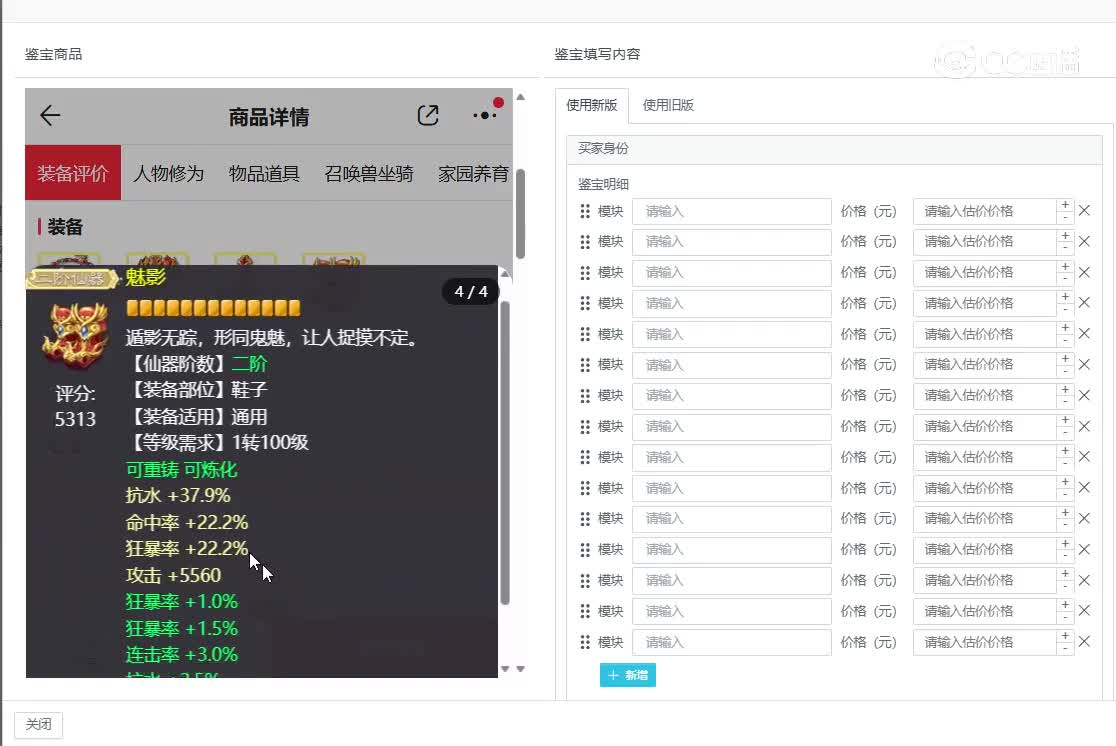Click the 二阶仙器 badge label
This screenshot has height=746, width=1116.
pos(72,278)
